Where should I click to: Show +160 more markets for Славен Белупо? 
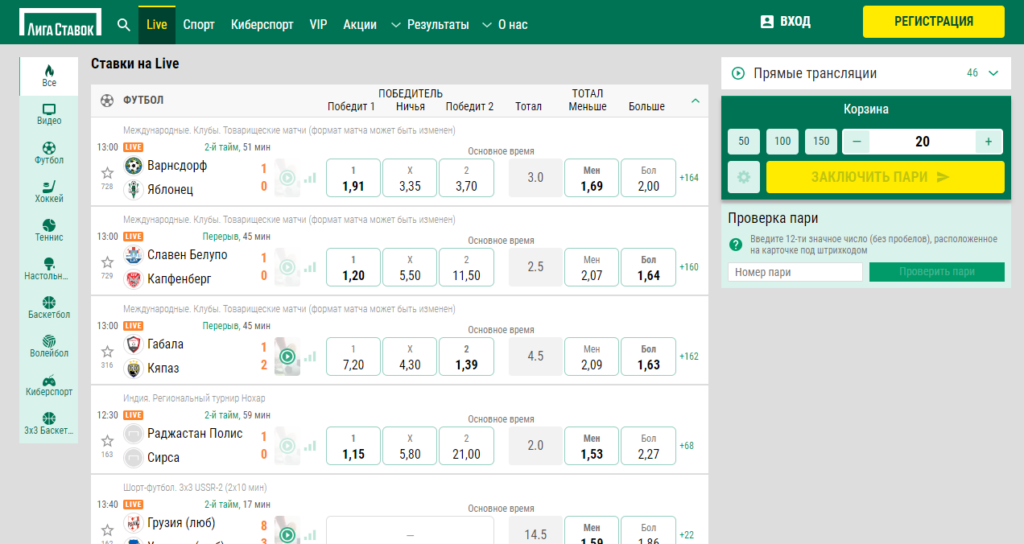click(x=689, y=267)
